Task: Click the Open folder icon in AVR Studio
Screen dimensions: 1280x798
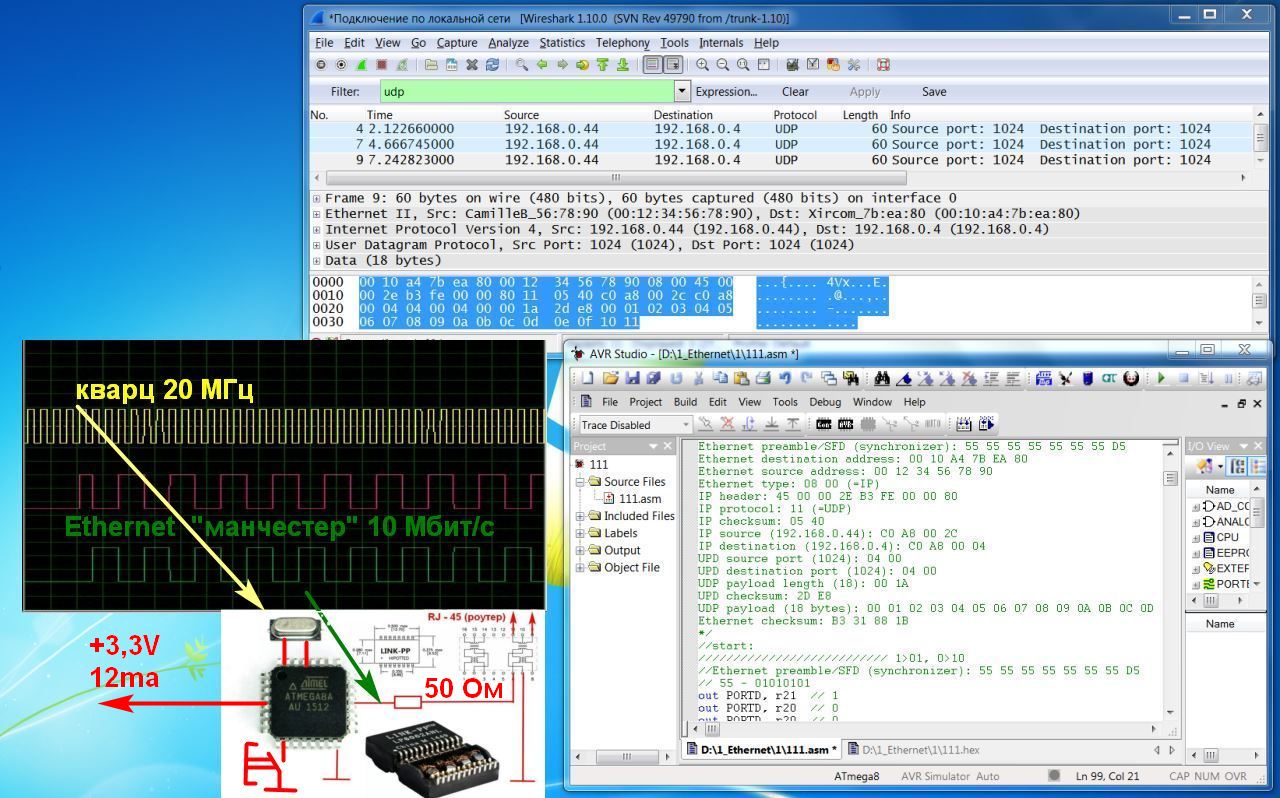Action: point(610,378)
